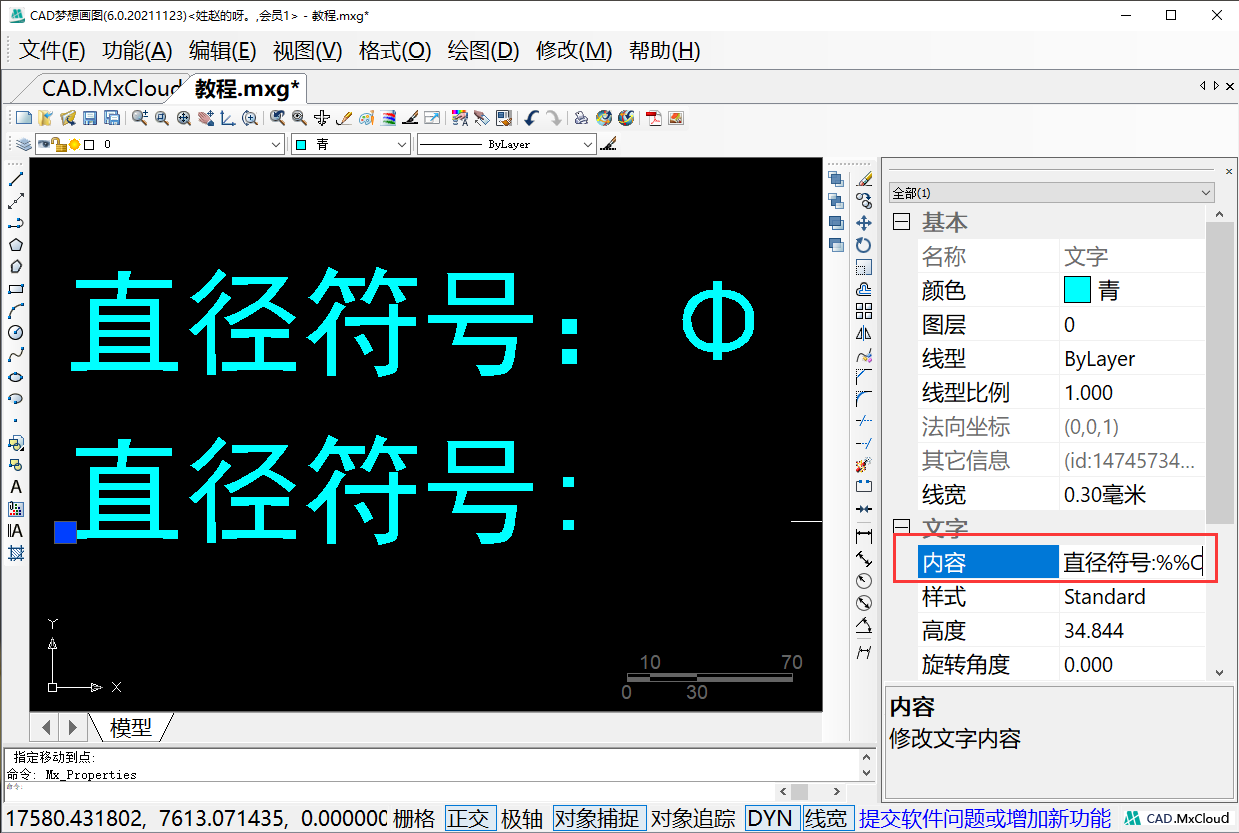The height and width of the screenshot is (833, 1239).
Task: Open the color dropdown showing 青
Action: point(350,145)
